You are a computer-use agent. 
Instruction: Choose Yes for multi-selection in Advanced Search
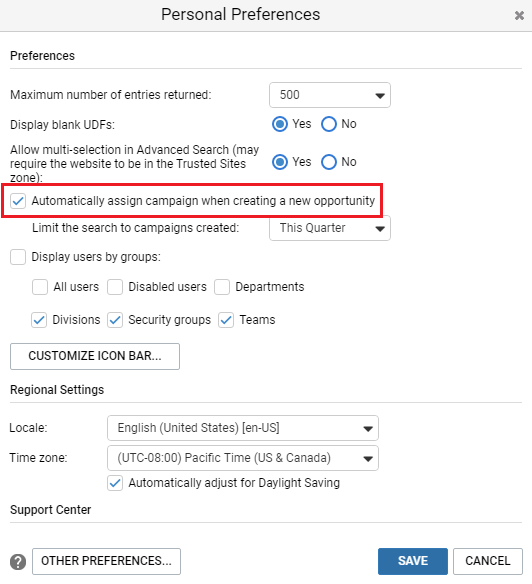pos(280,162)
